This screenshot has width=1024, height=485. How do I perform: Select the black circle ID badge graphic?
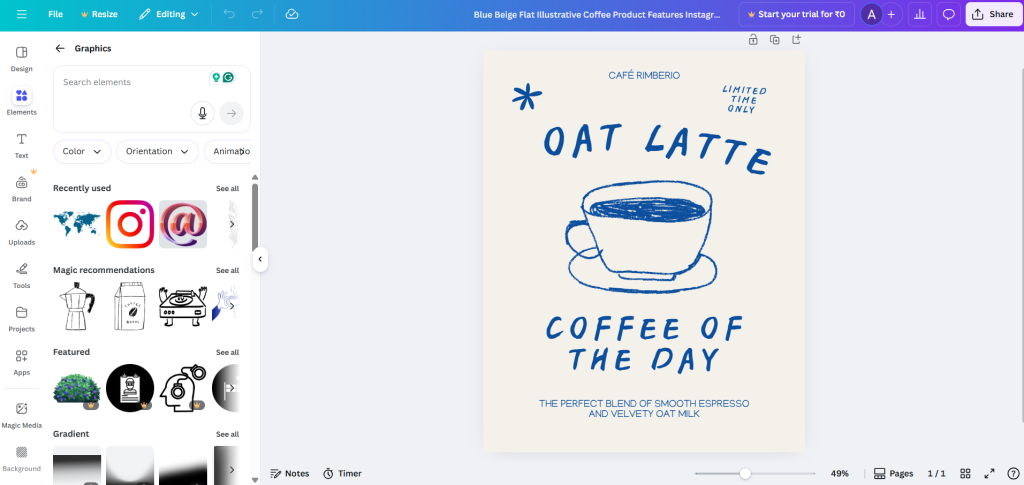click(130, 388)
